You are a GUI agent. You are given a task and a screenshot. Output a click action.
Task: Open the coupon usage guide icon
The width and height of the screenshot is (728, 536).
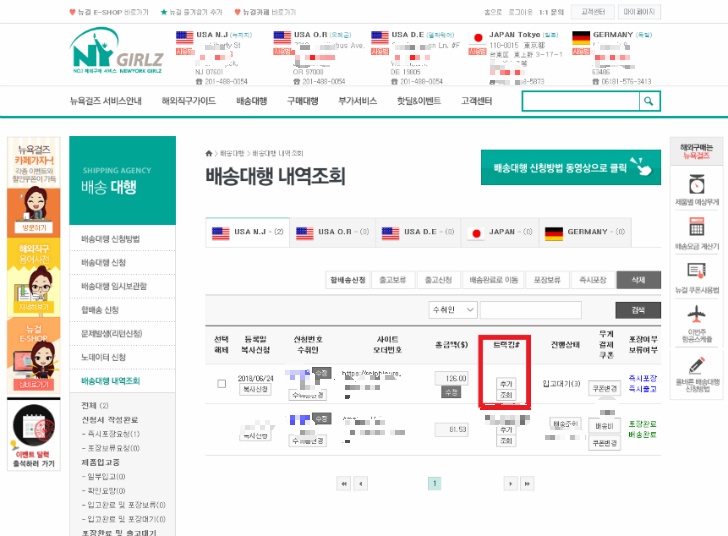pyautogui.click(x=696, y=271)
